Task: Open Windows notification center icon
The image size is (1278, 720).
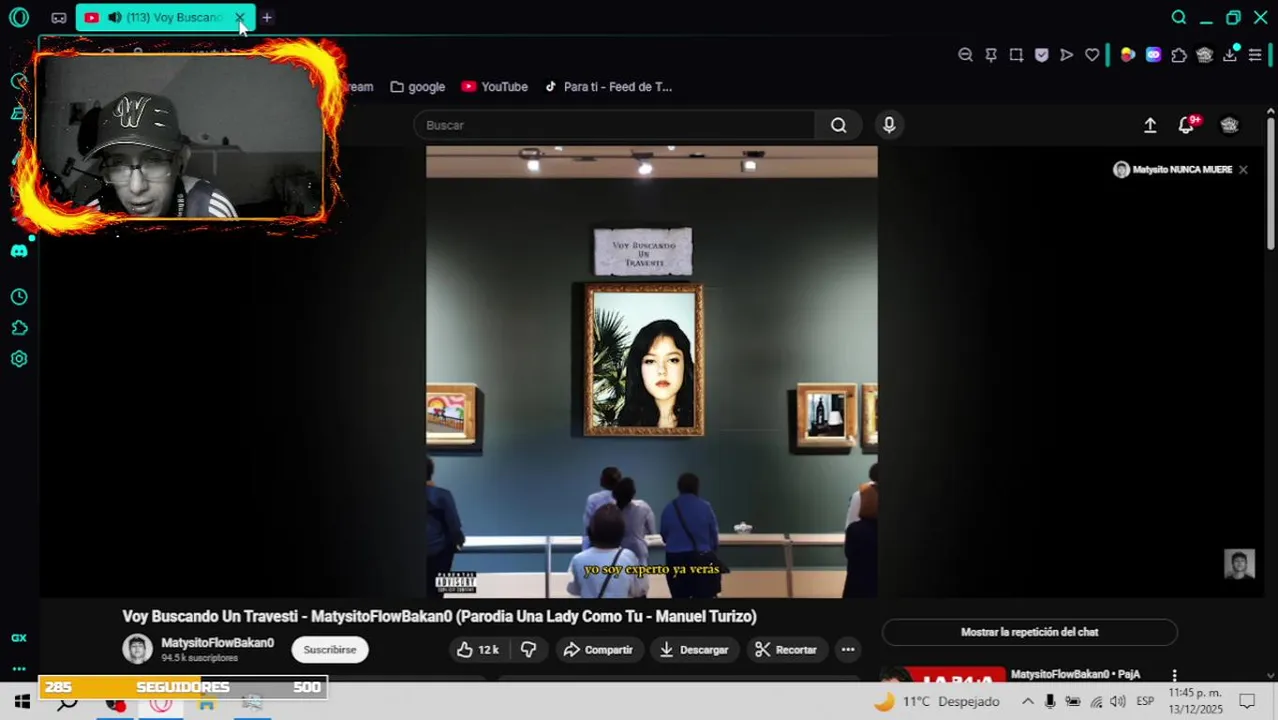Action: pos(1247,702)
